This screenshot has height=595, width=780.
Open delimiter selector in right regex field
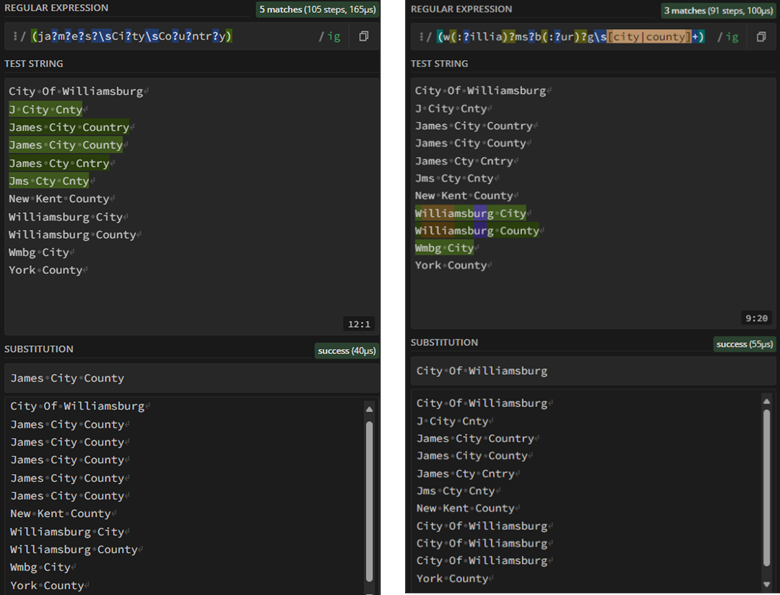421,37
